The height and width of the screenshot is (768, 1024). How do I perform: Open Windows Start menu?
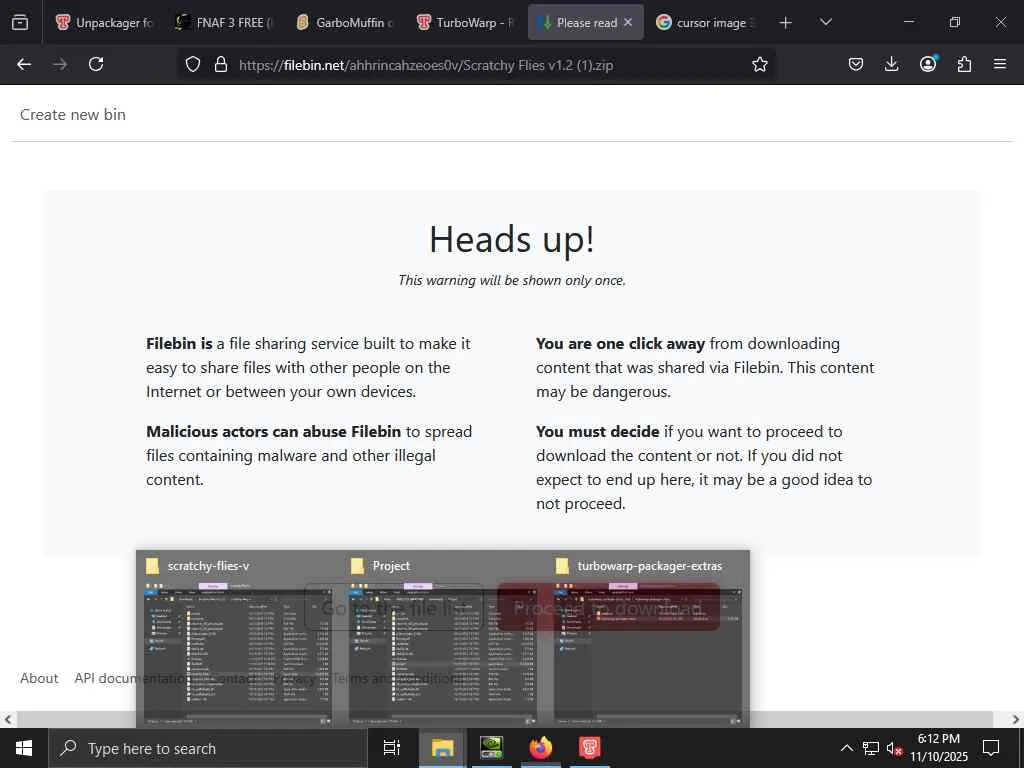(24, 748)
